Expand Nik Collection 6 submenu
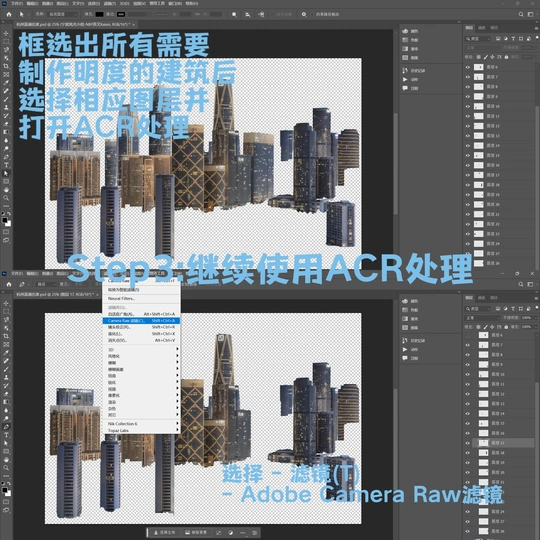 [x=141, y=424]
